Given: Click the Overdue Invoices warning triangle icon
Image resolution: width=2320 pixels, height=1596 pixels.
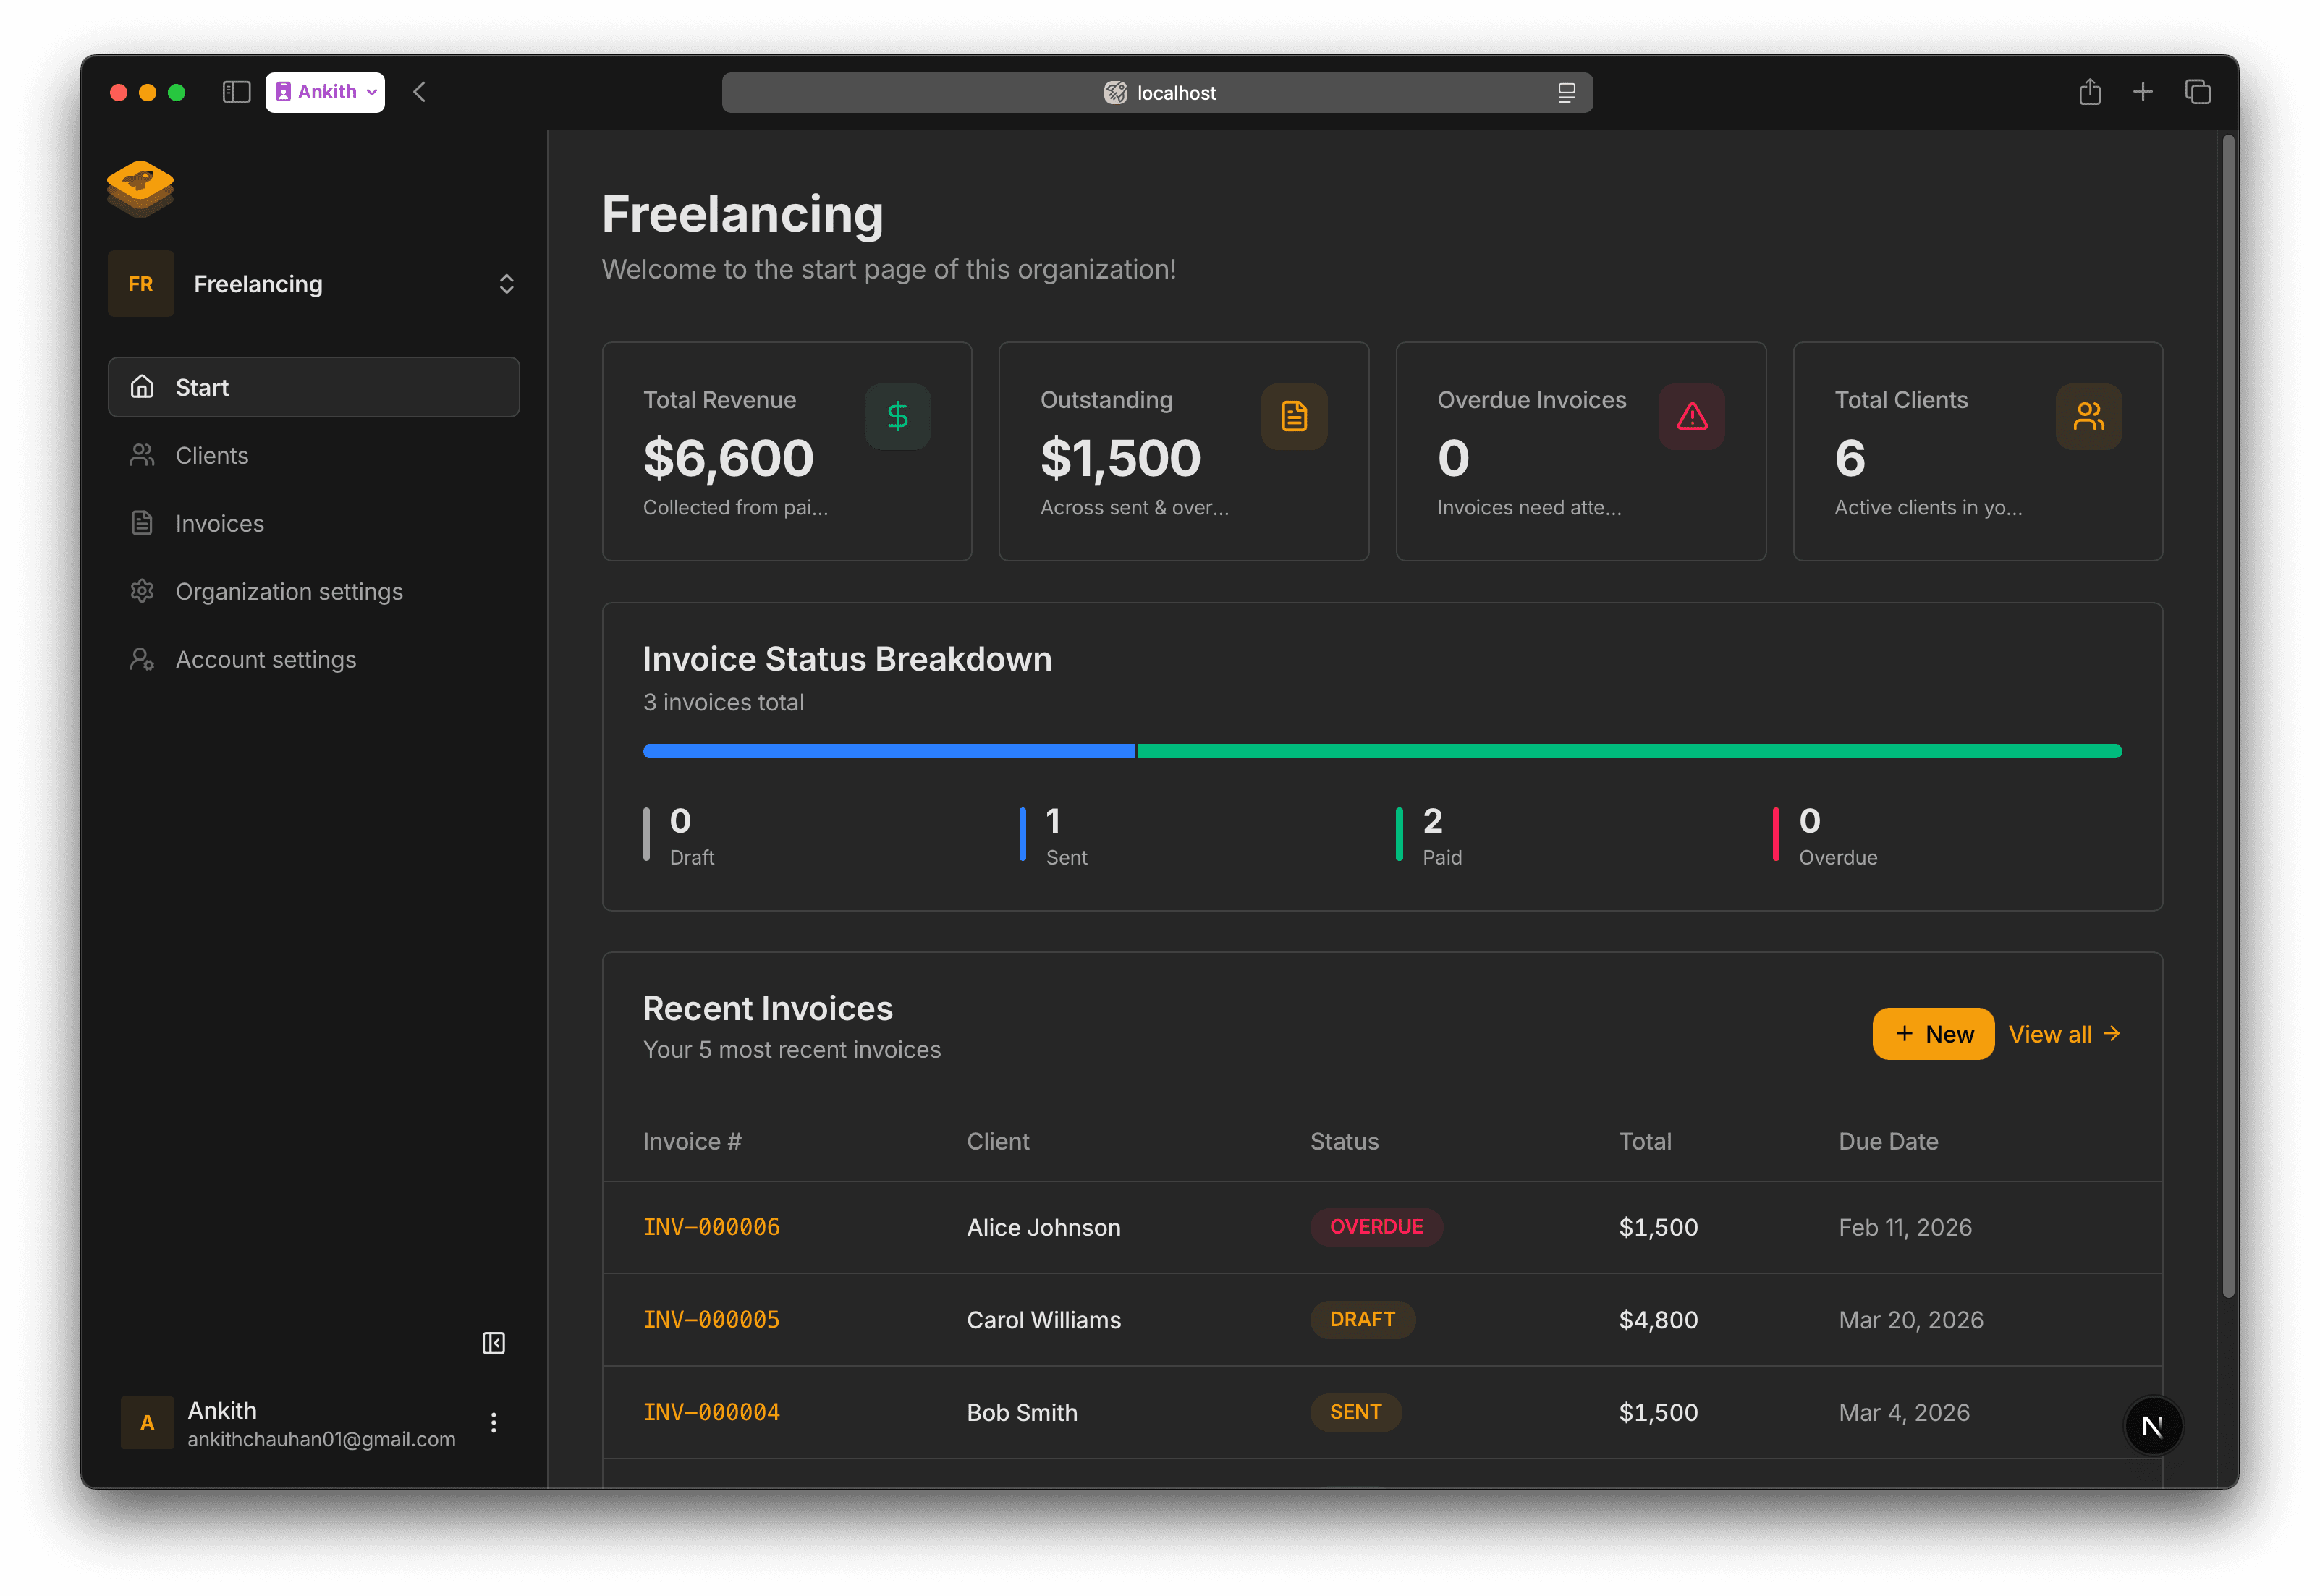Looking at the screenshot, I should click(1691, 416).
